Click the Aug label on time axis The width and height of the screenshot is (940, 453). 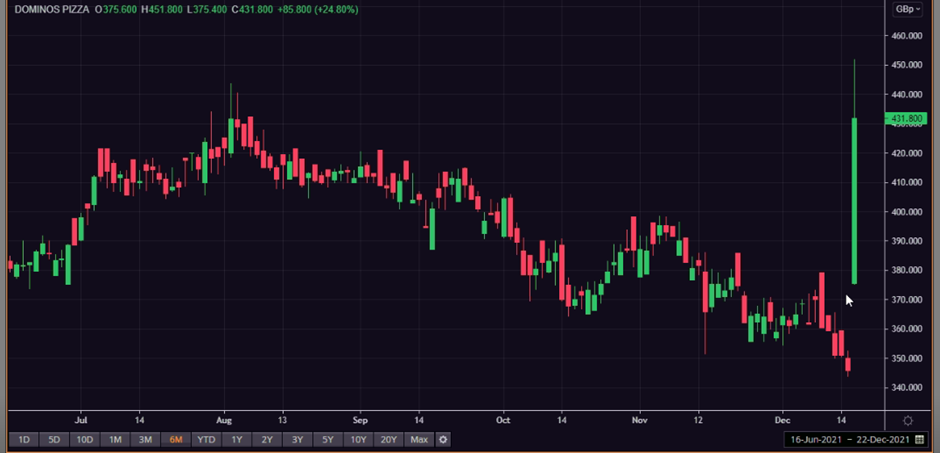(224, 420)
